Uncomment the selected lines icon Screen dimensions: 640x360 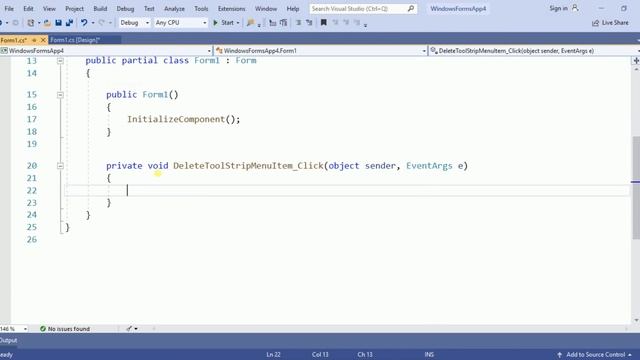[x=309, y=23]
